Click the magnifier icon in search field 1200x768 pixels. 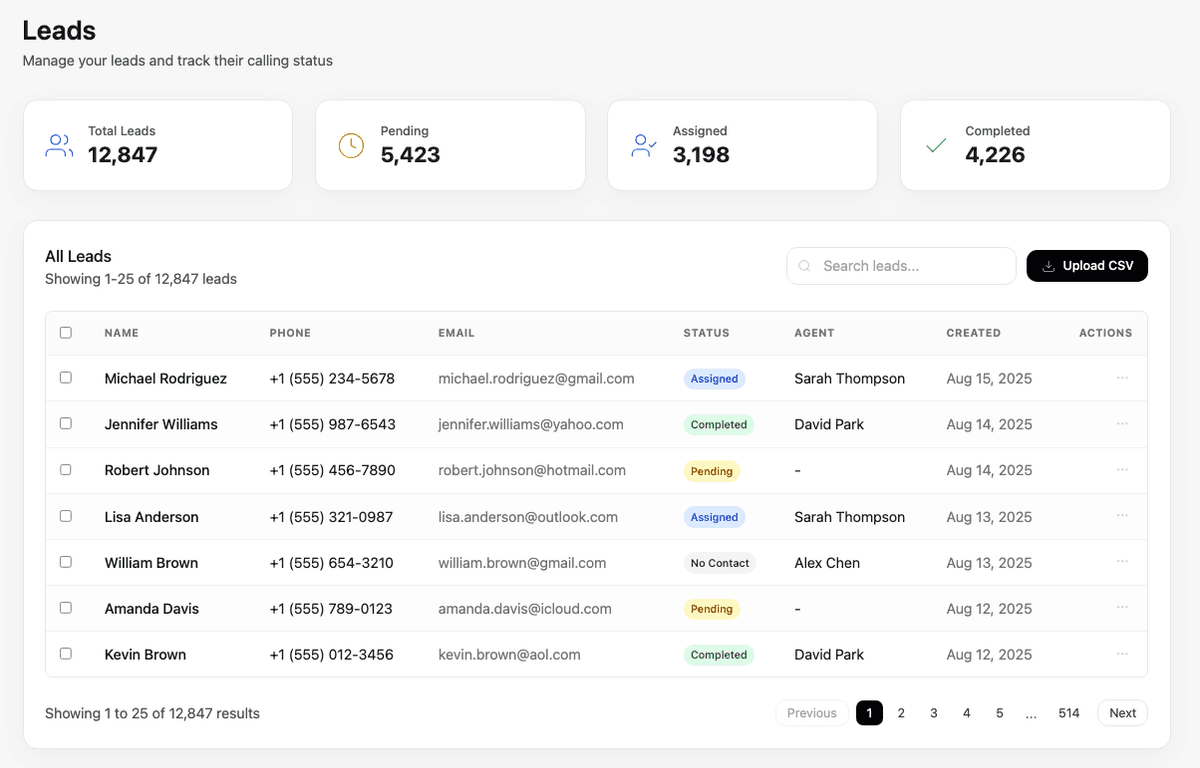click(x=804, y=266)
